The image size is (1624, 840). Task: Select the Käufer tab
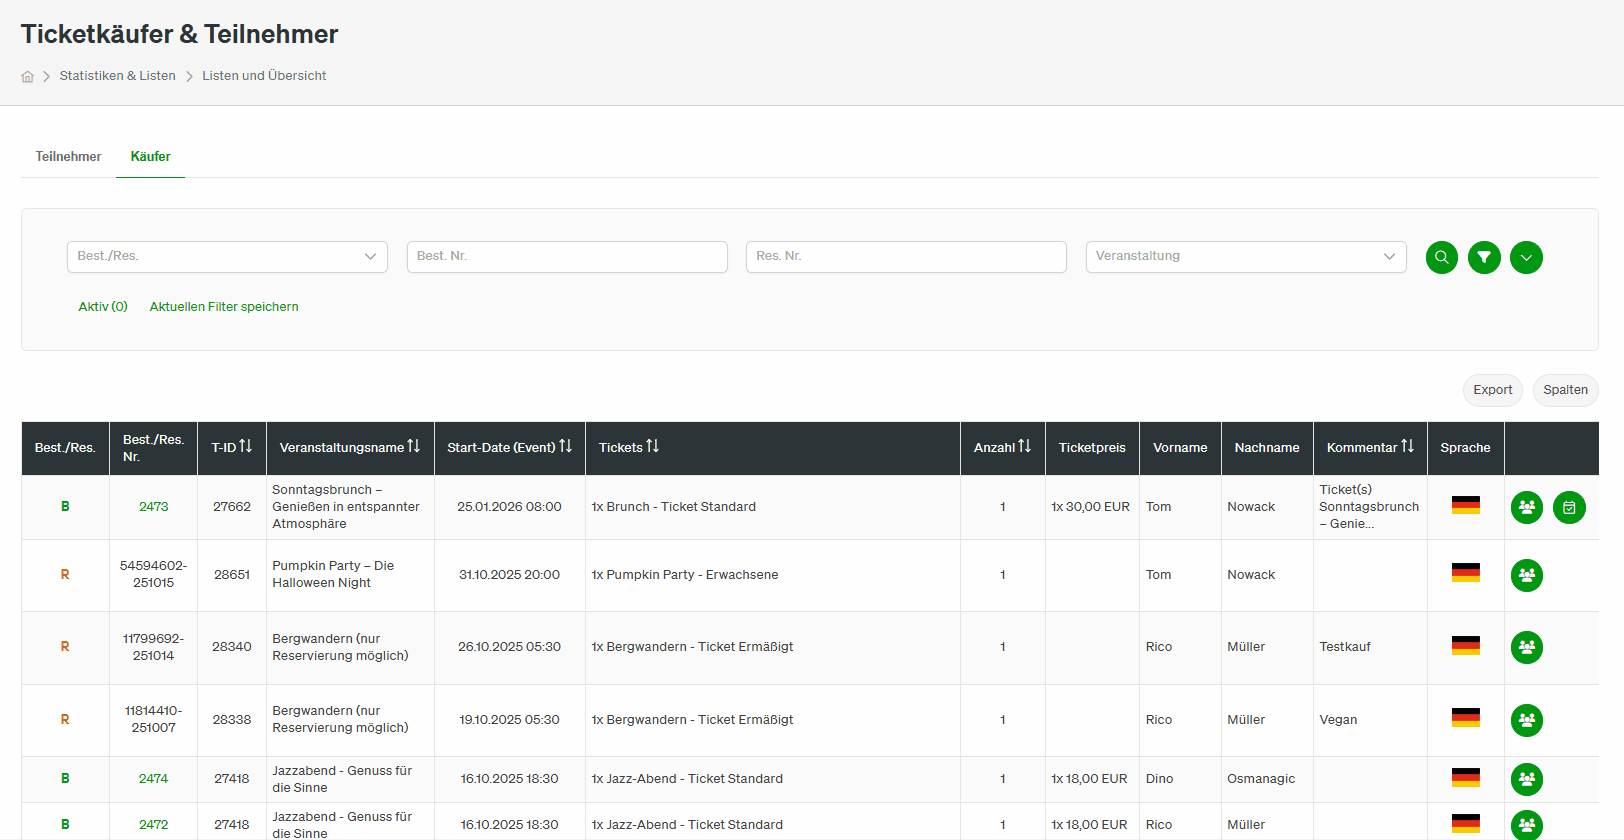150,157
